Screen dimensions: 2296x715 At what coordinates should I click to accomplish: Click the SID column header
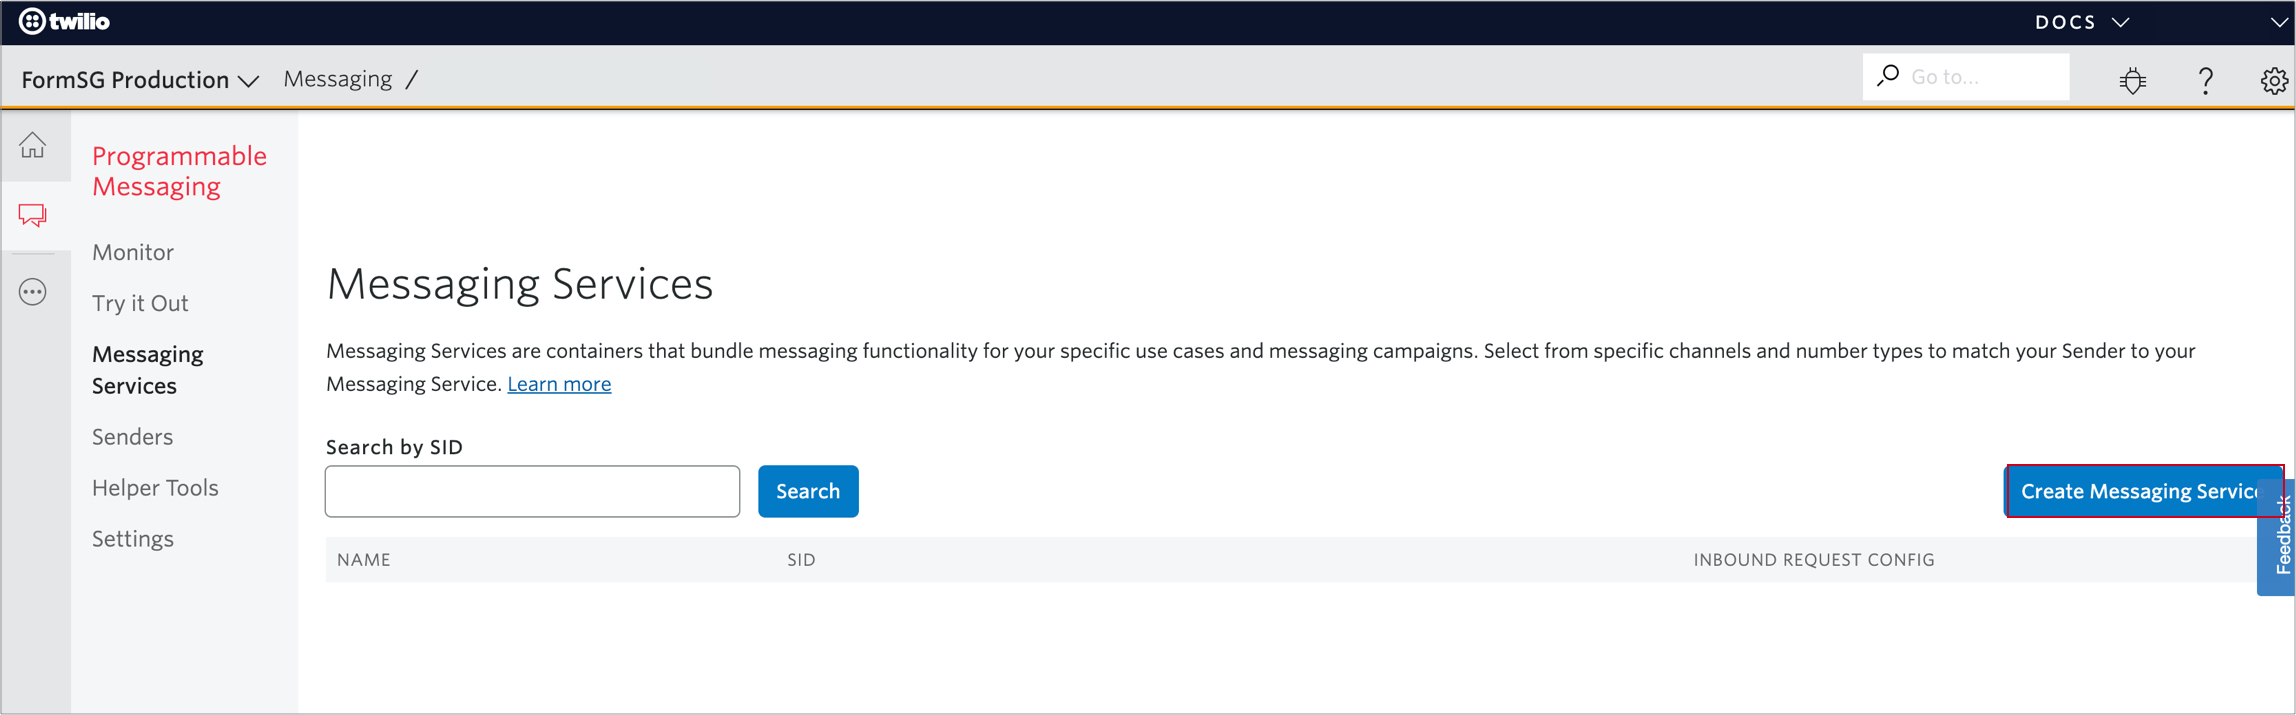(x=801, y=560)
